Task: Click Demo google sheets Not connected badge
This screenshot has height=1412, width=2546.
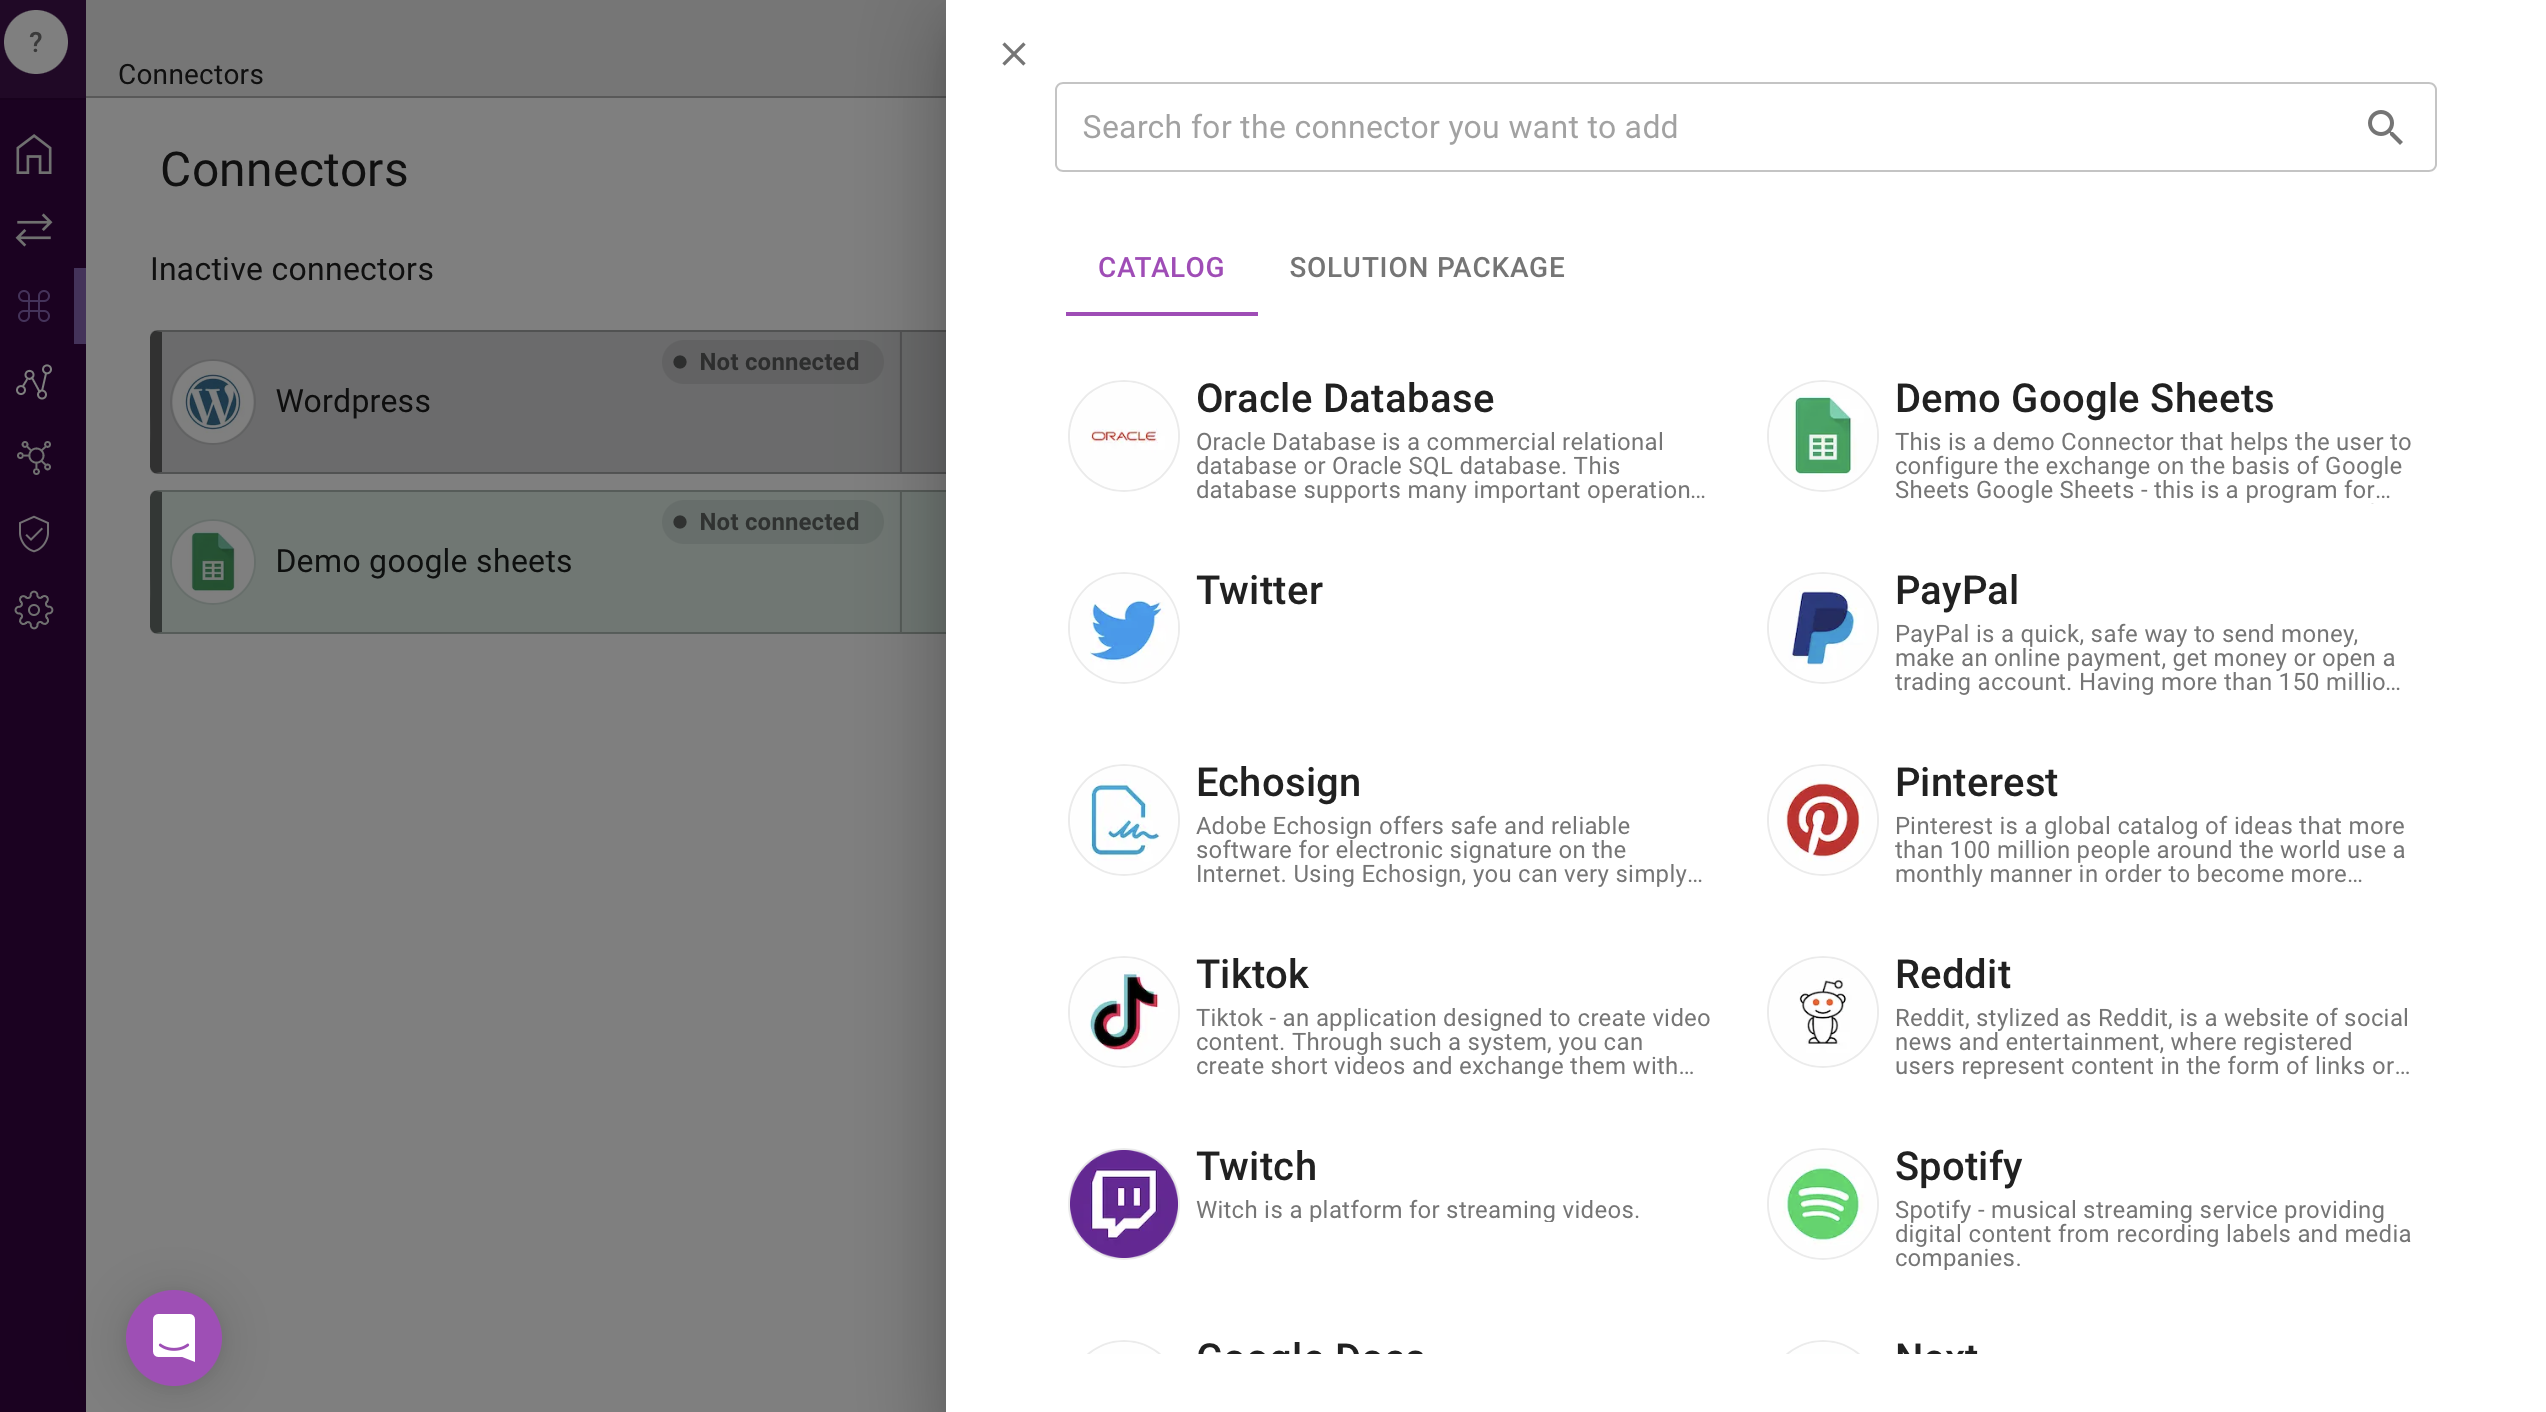Action: pyautogui.click(x=772, y=522)
